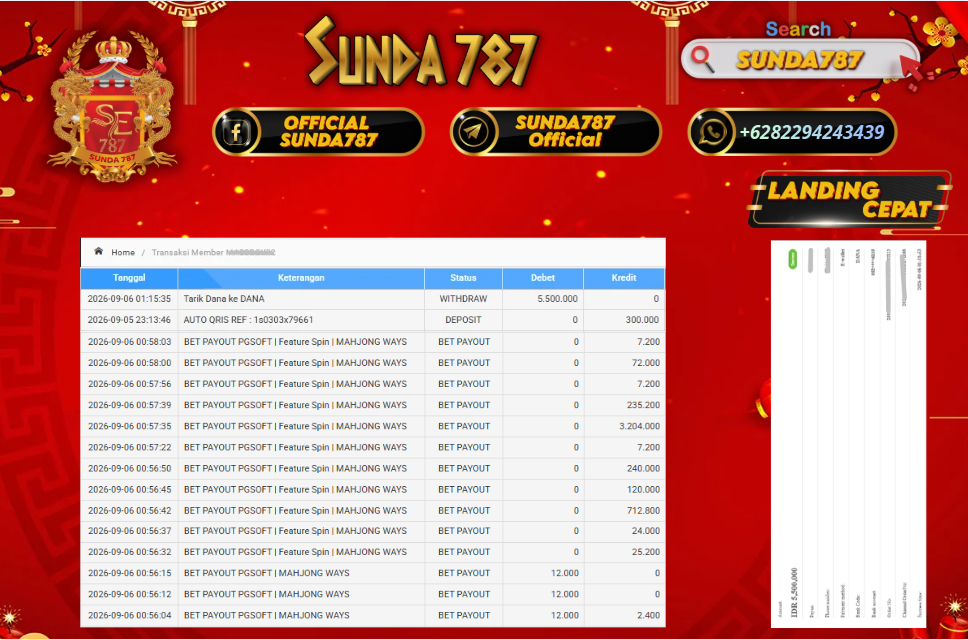Viewport: 968px width, 640px height.
Task: Open the SUNDA787 Official Telegram link
Action: click(x=556, y=131)
